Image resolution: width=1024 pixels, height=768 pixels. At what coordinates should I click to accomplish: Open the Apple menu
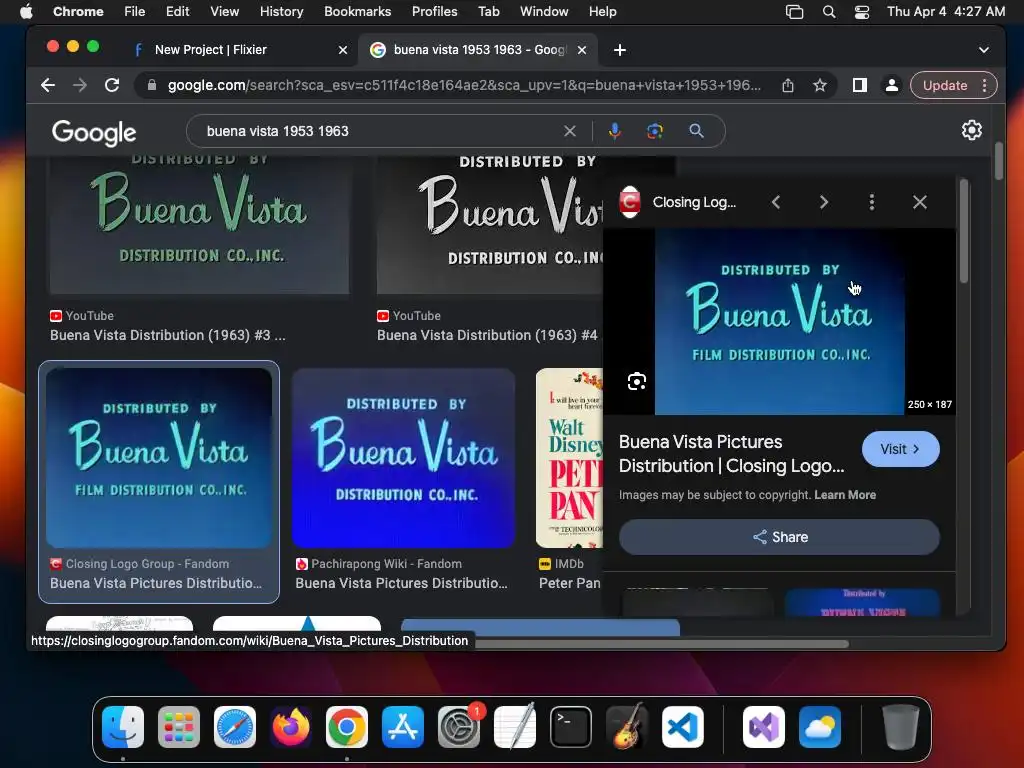pos(26,12)
